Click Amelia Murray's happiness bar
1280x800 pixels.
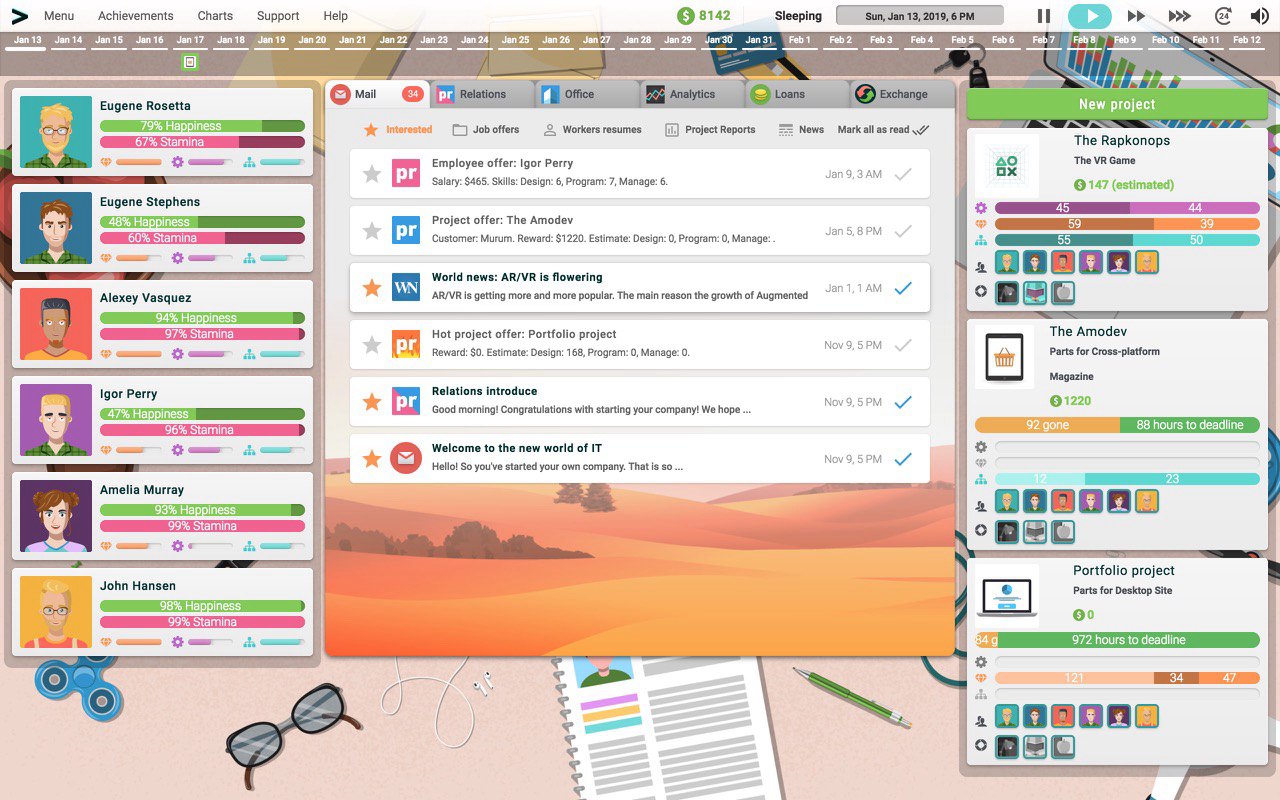point(200,509)
